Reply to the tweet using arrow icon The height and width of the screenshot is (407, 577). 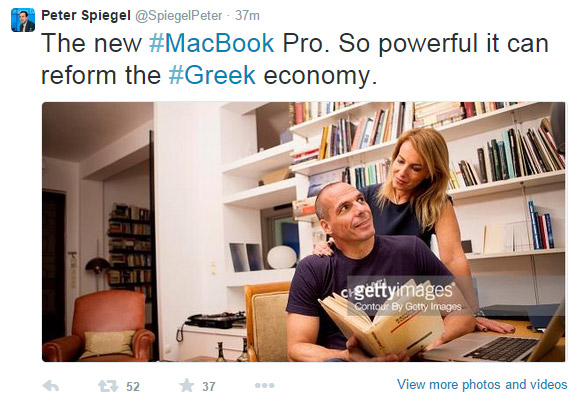pos(51,386)
